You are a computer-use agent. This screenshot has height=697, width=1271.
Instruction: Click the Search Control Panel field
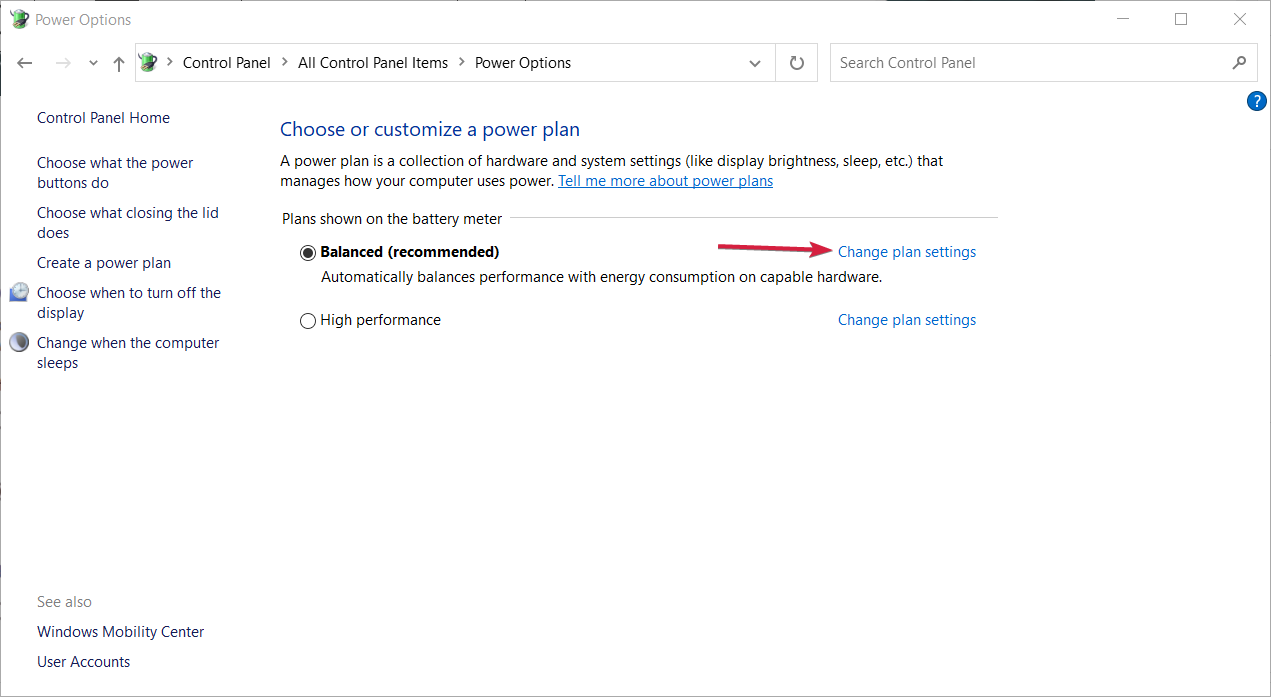(1042, 63)
